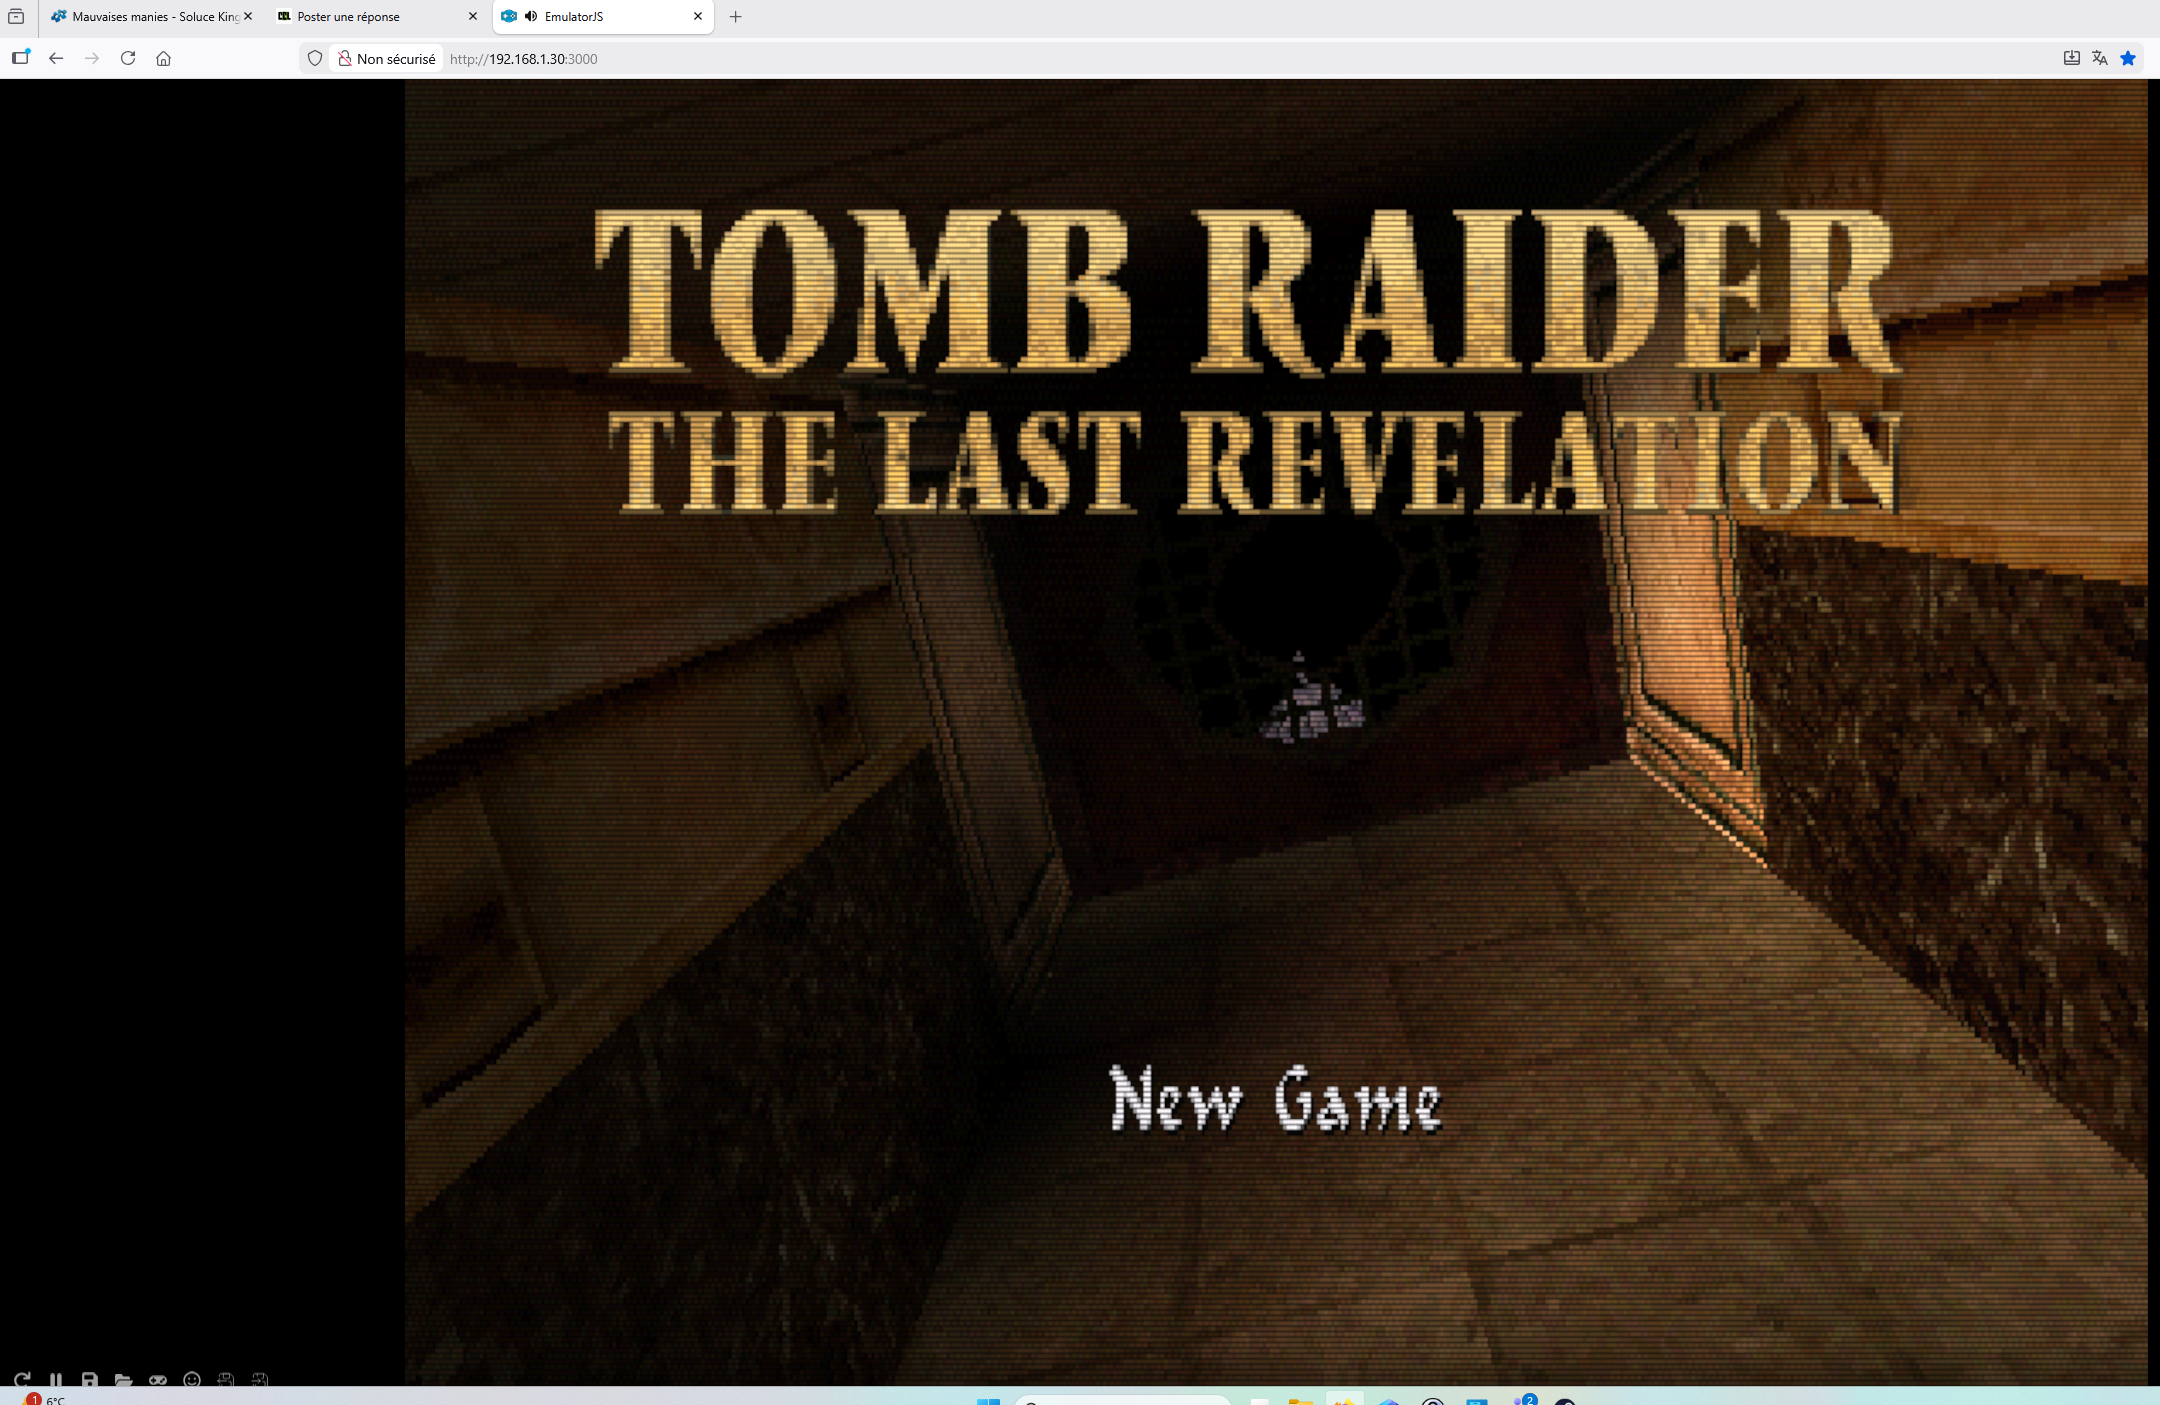This screenshot has height=1405, width=2160.
Task: Open the page translation options
Action: pos(2100,58)
